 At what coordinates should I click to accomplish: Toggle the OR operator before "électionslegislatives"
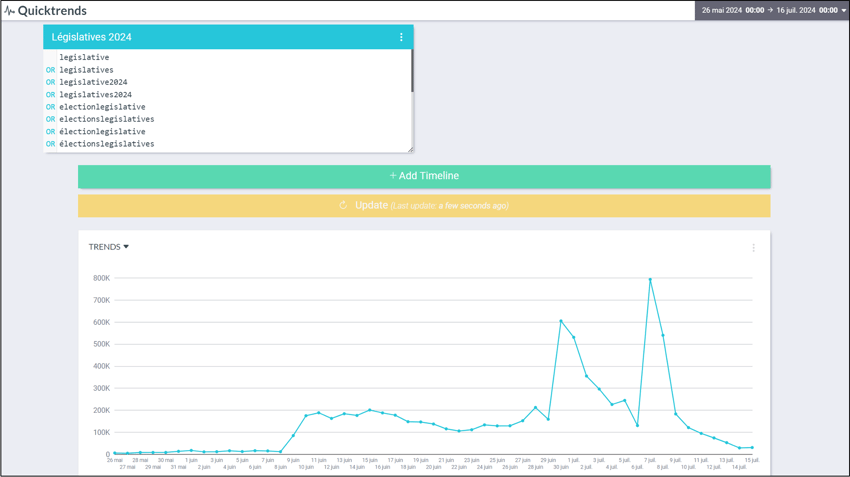point(50,144)
